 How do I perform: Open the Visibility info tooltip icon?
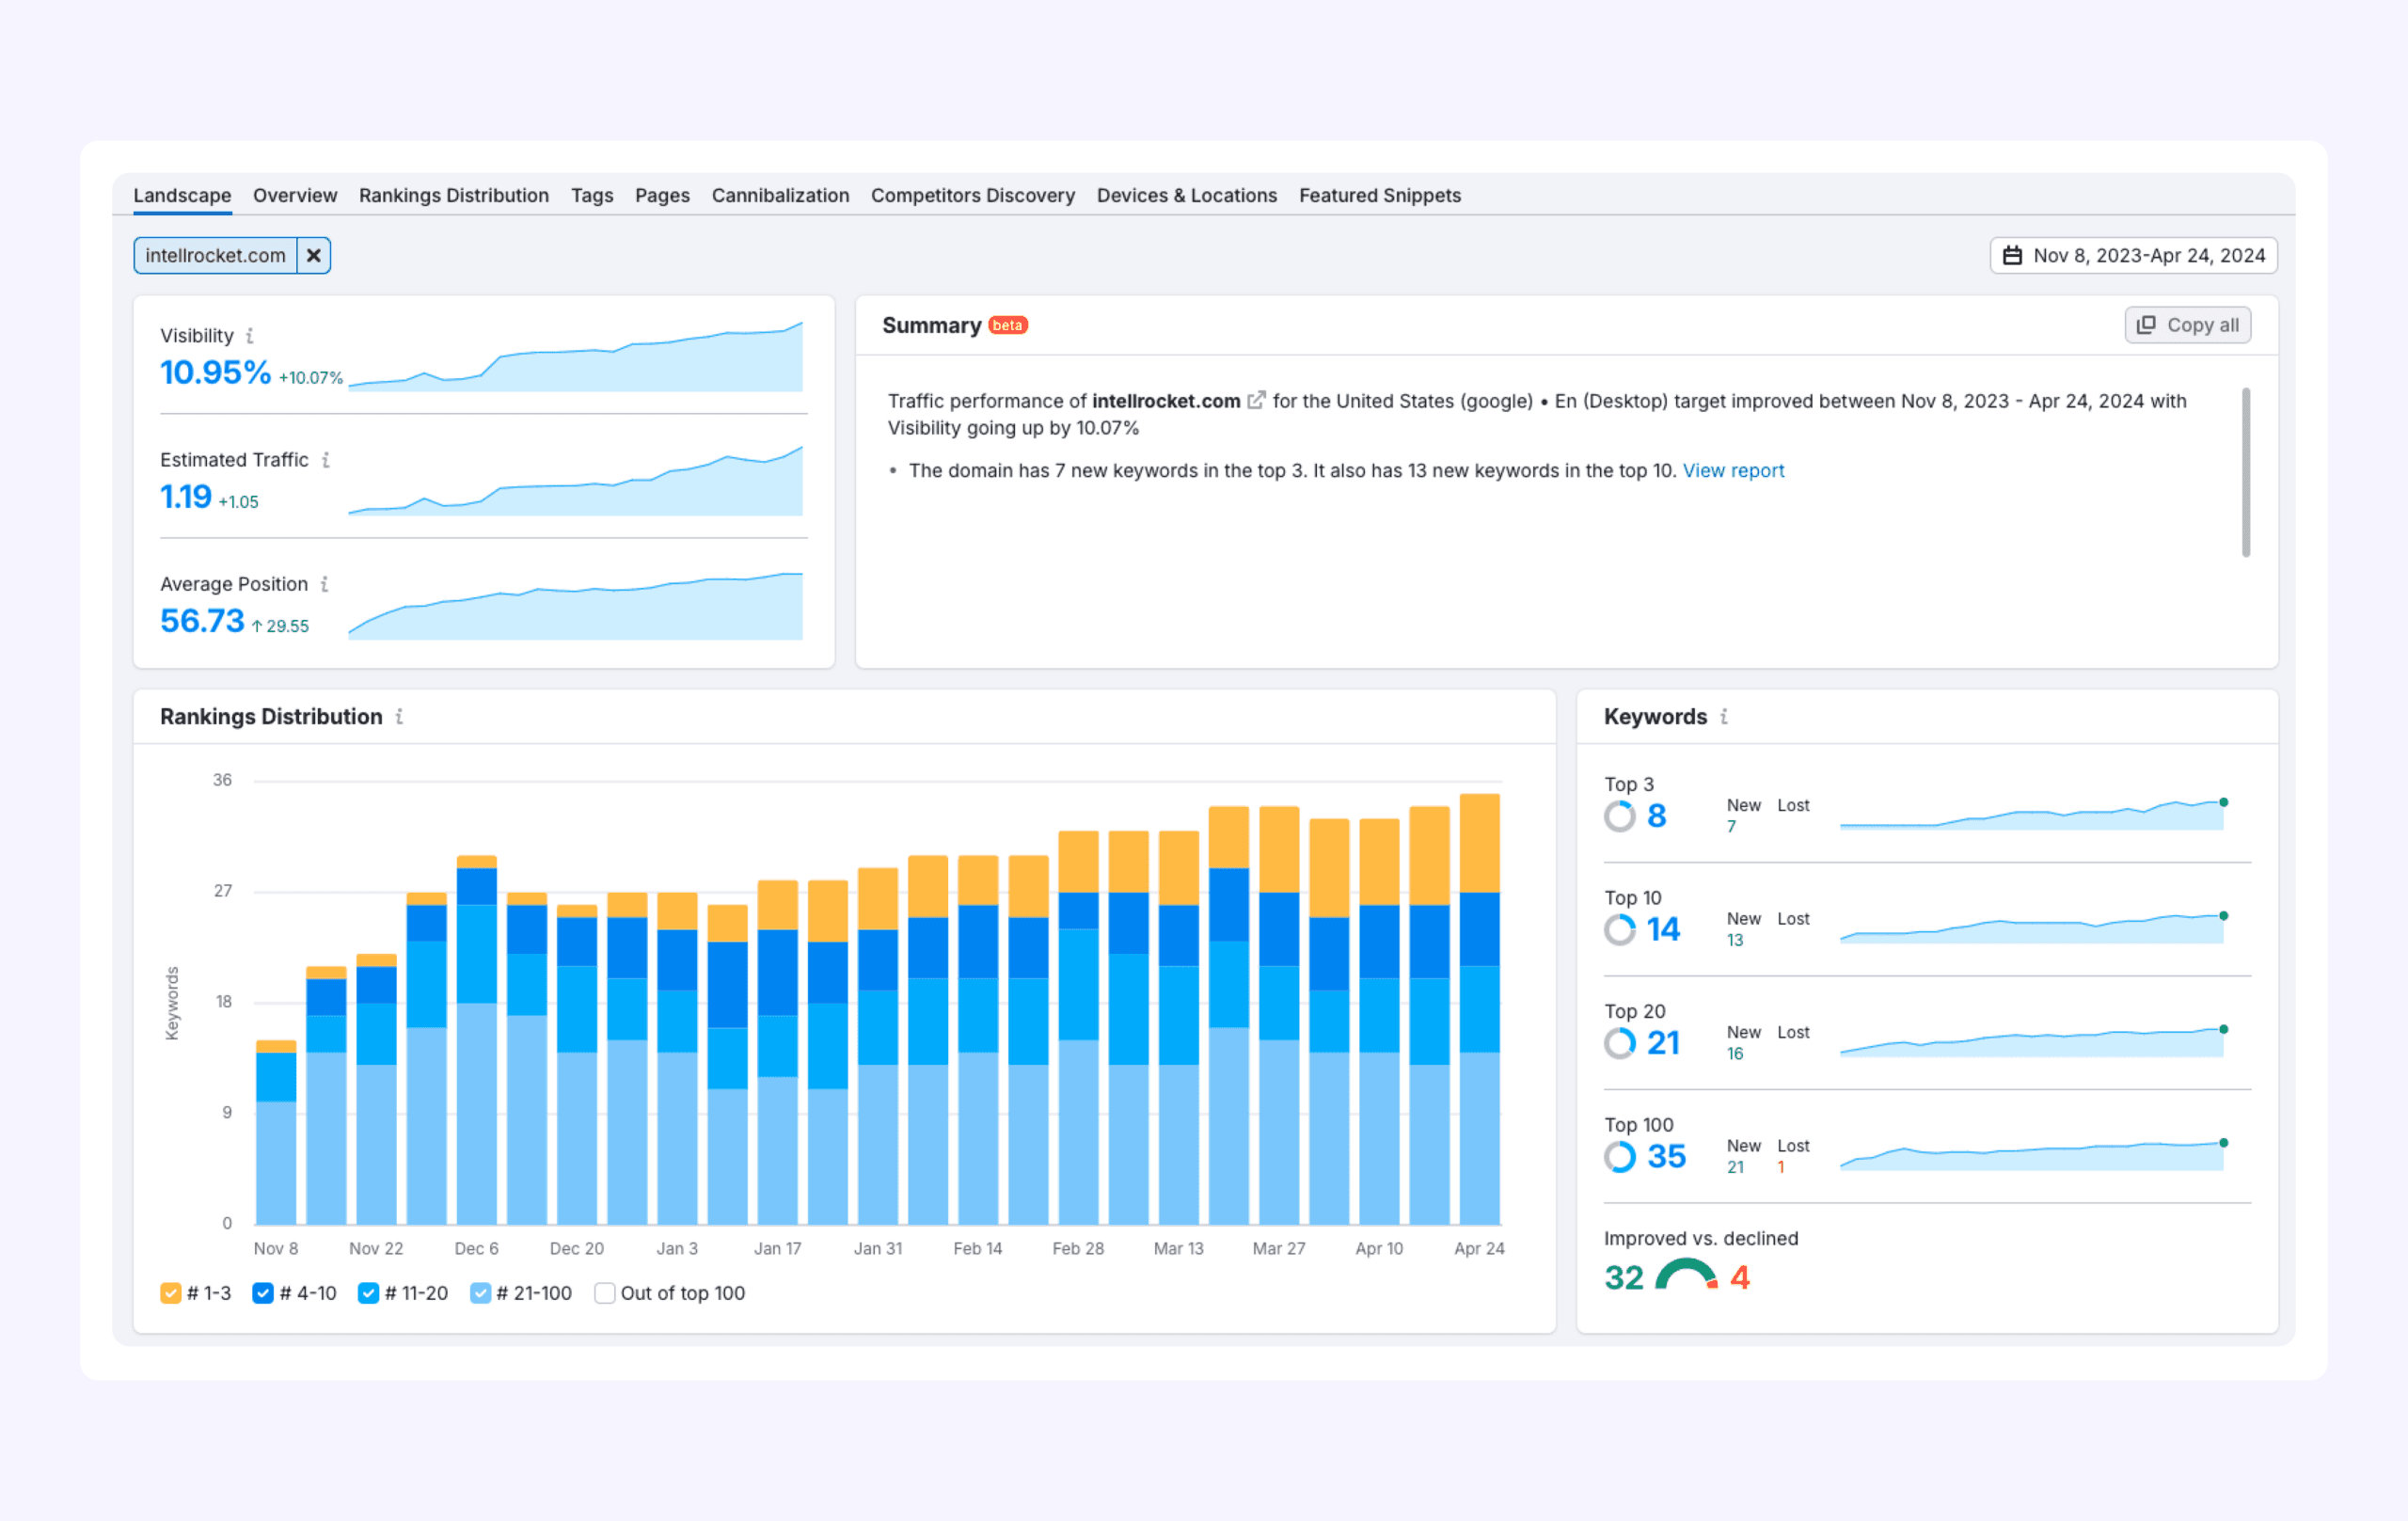(251, 336)
